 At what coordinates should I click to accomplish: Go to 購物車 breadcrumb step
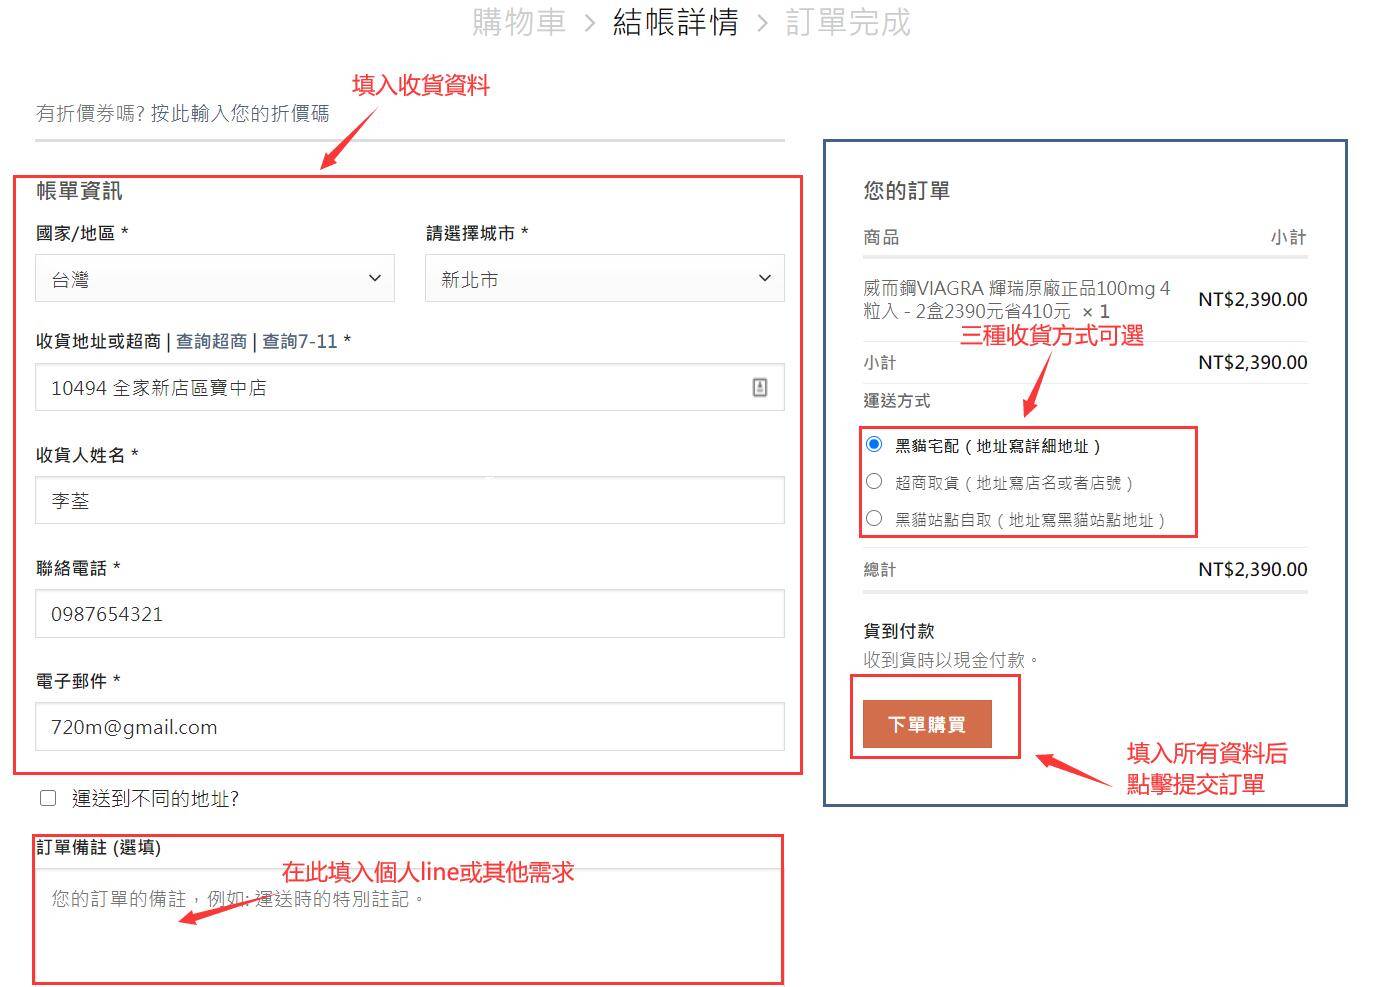click(518, 22)
